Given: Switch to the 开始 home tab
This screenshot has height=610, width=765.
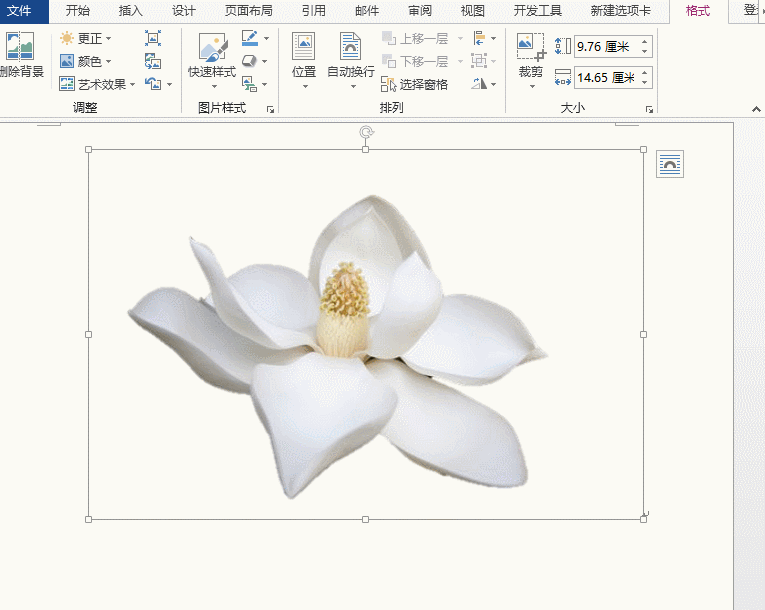Looking at the screenshot, I should coord(78,11).
